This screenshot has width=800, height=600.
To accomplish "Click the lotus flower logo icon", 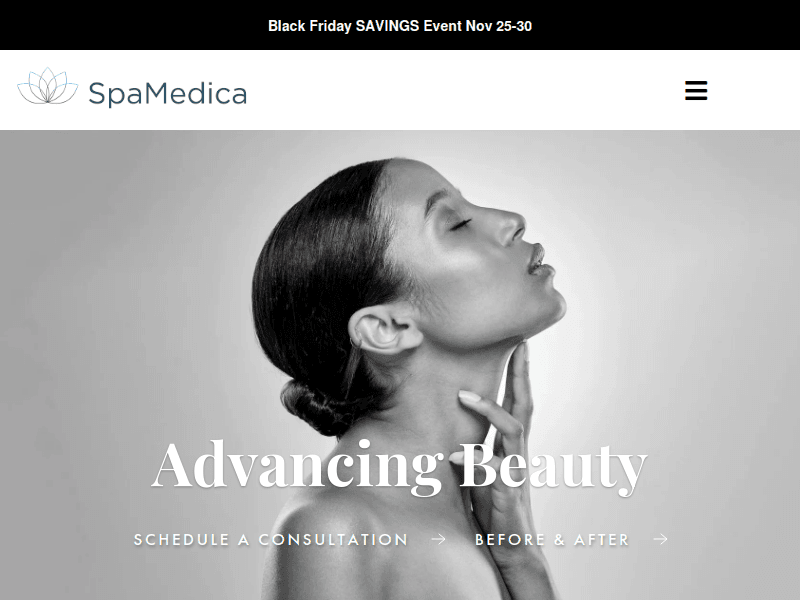I will tap(47, 86).
